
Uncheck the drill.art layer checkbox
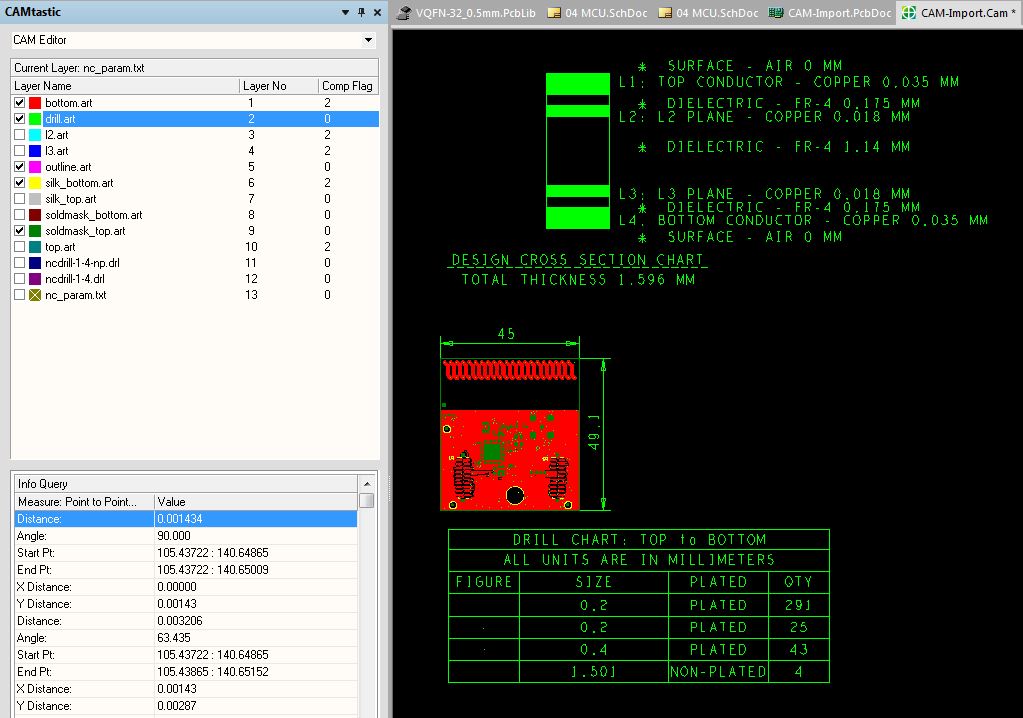[20, 119]
